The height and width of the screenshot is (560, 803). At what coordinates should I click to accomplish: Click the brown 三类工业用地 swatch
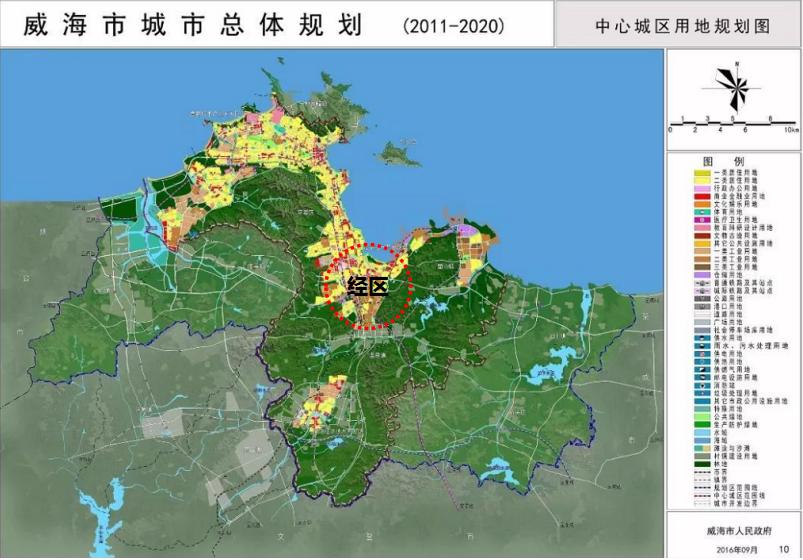pos(701,267)
